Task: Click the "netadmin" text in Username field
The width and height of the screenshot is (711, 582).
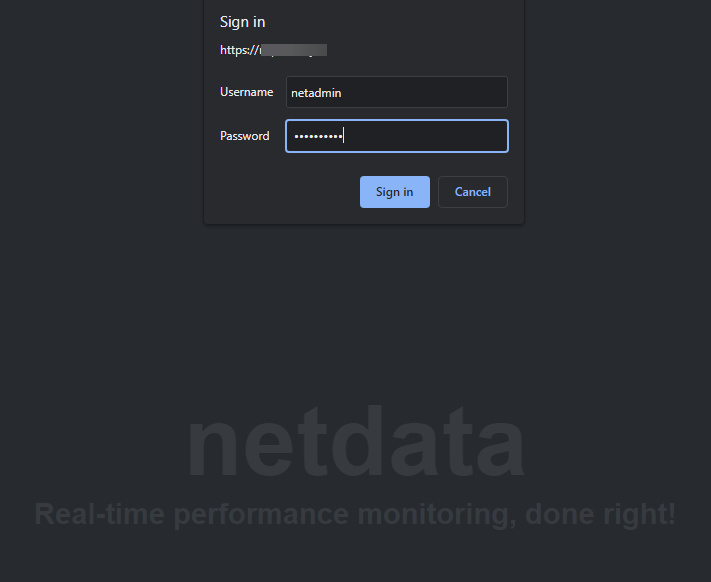Action: point(317,93)
